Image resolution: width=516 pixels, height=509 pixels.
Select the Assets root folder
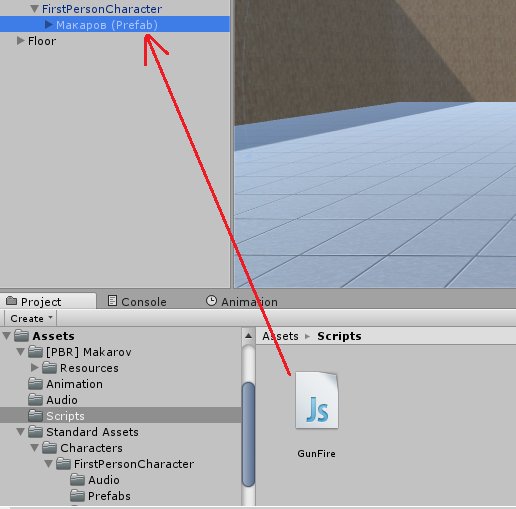(53, 336)
